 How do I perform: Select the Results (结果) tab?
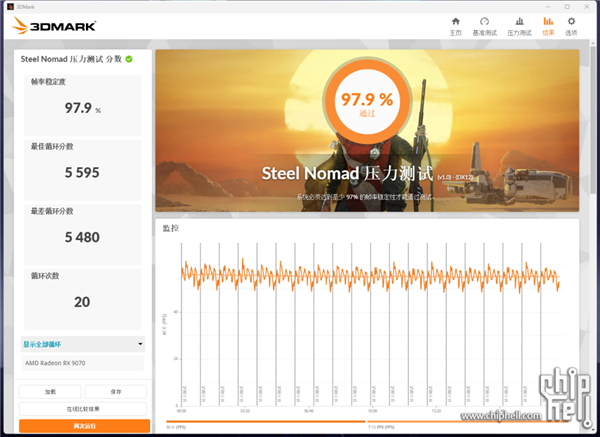[548, 26]
